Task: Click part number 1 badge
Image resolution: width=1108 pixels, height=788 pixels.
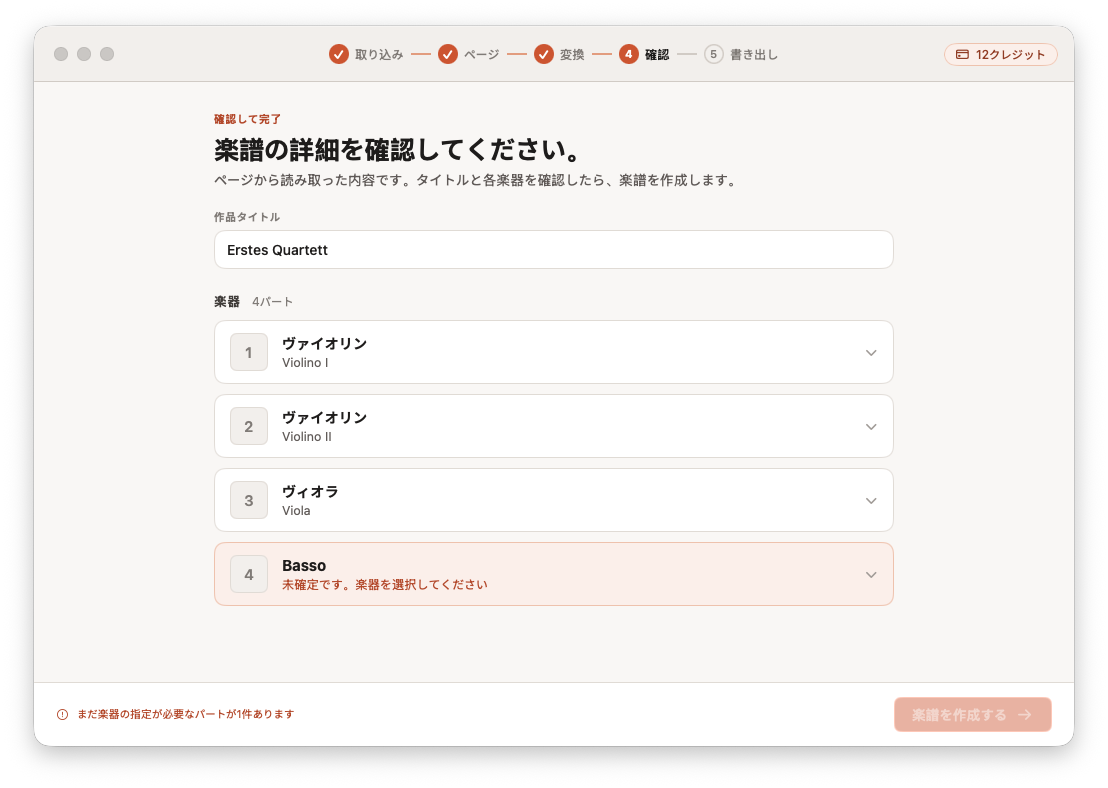Action: click(x=249, y=352)
